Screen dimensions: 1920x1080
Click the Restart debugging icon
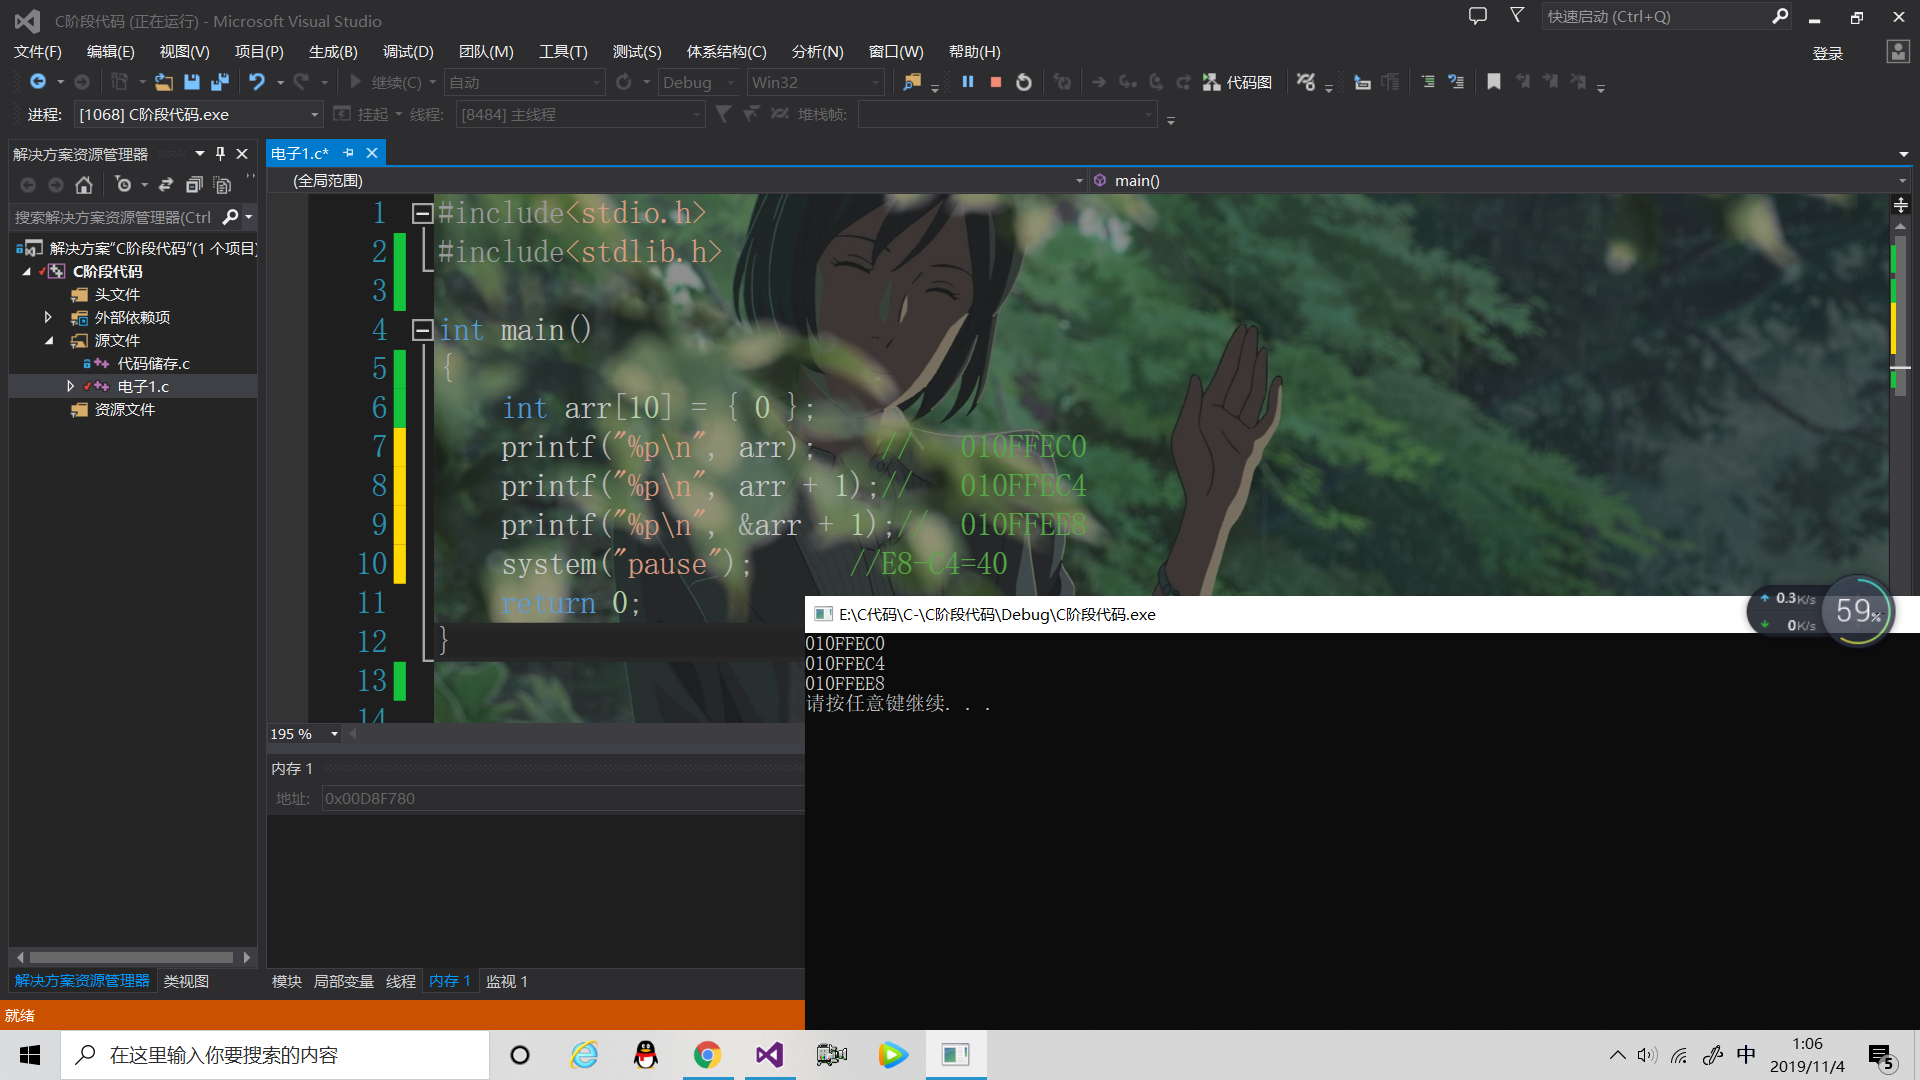(1024, 82)
